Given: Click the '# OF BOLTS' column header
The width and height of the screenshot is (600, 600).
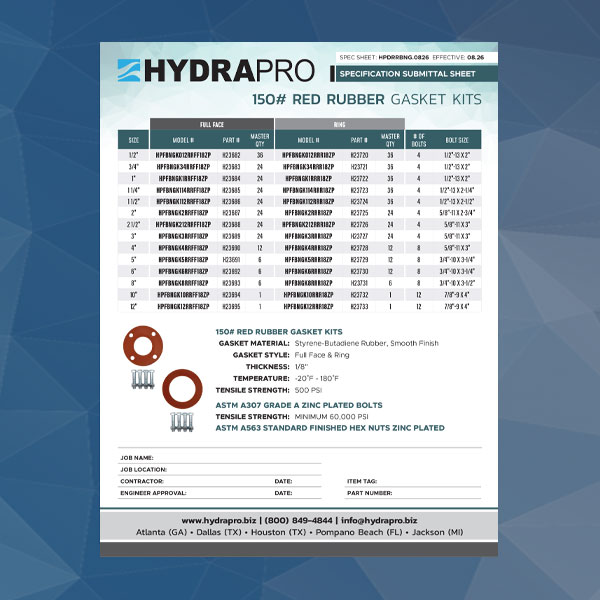Looking at the screenshot, I should 419,140.
